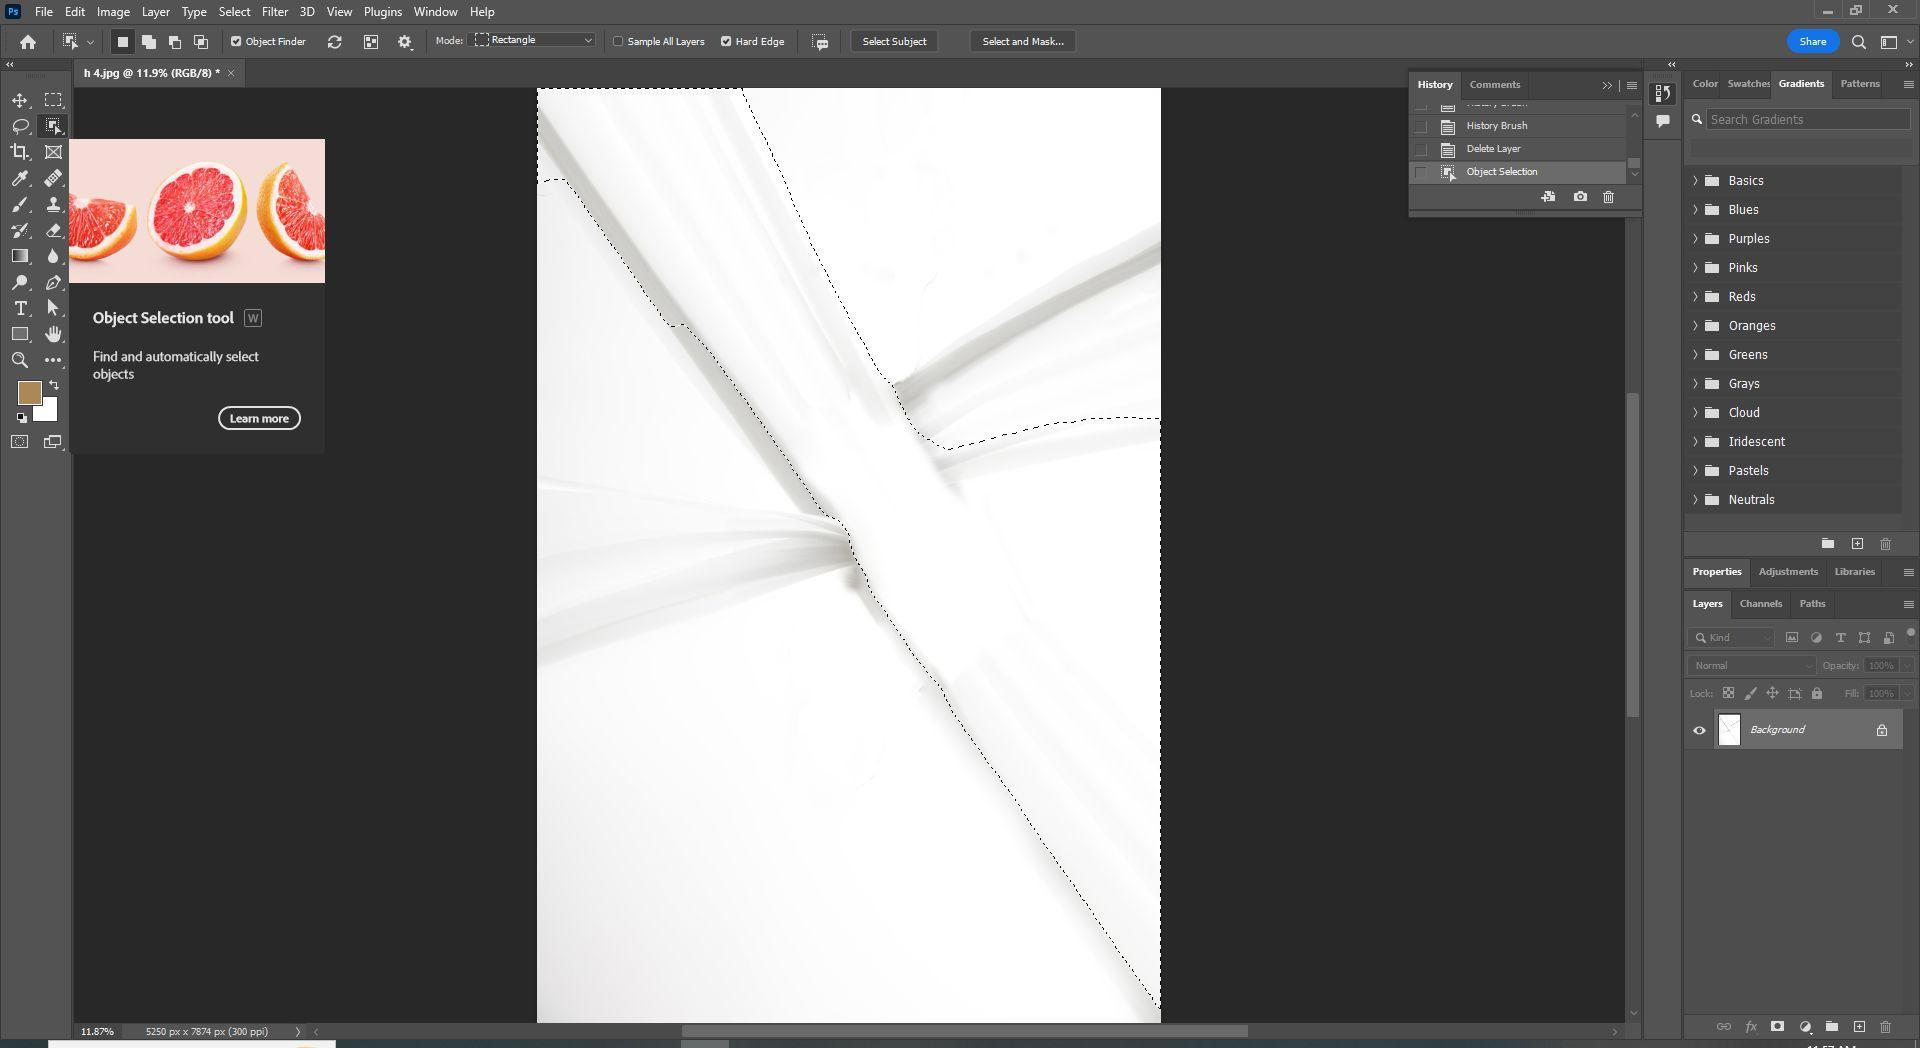Select the History Brush tool

tap(20, 230)
